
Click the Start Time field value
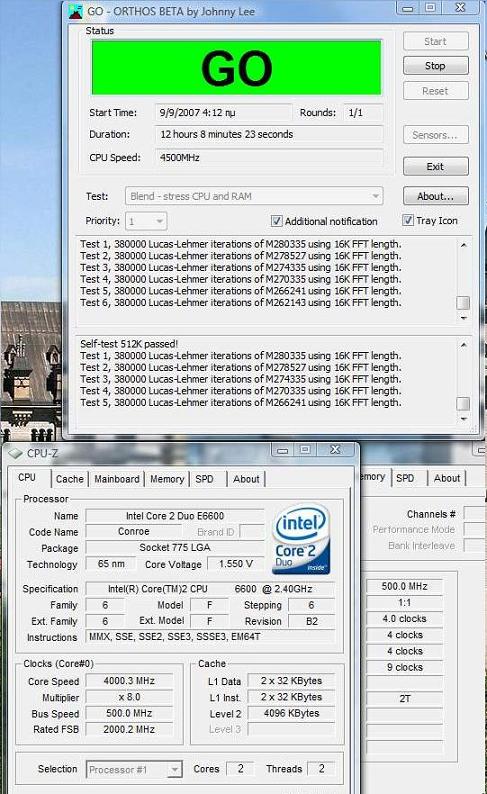pyautogui.click(x=223, y=112)
